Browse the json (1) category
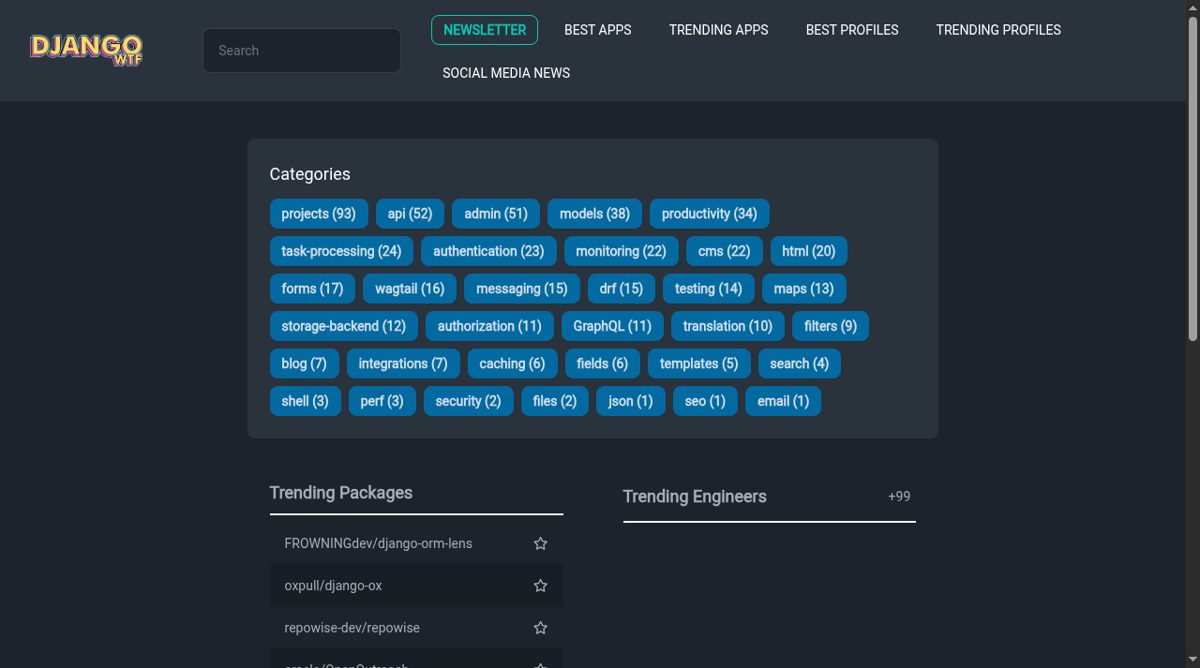This screenshot has width=1200, height=668. point(631,401)
